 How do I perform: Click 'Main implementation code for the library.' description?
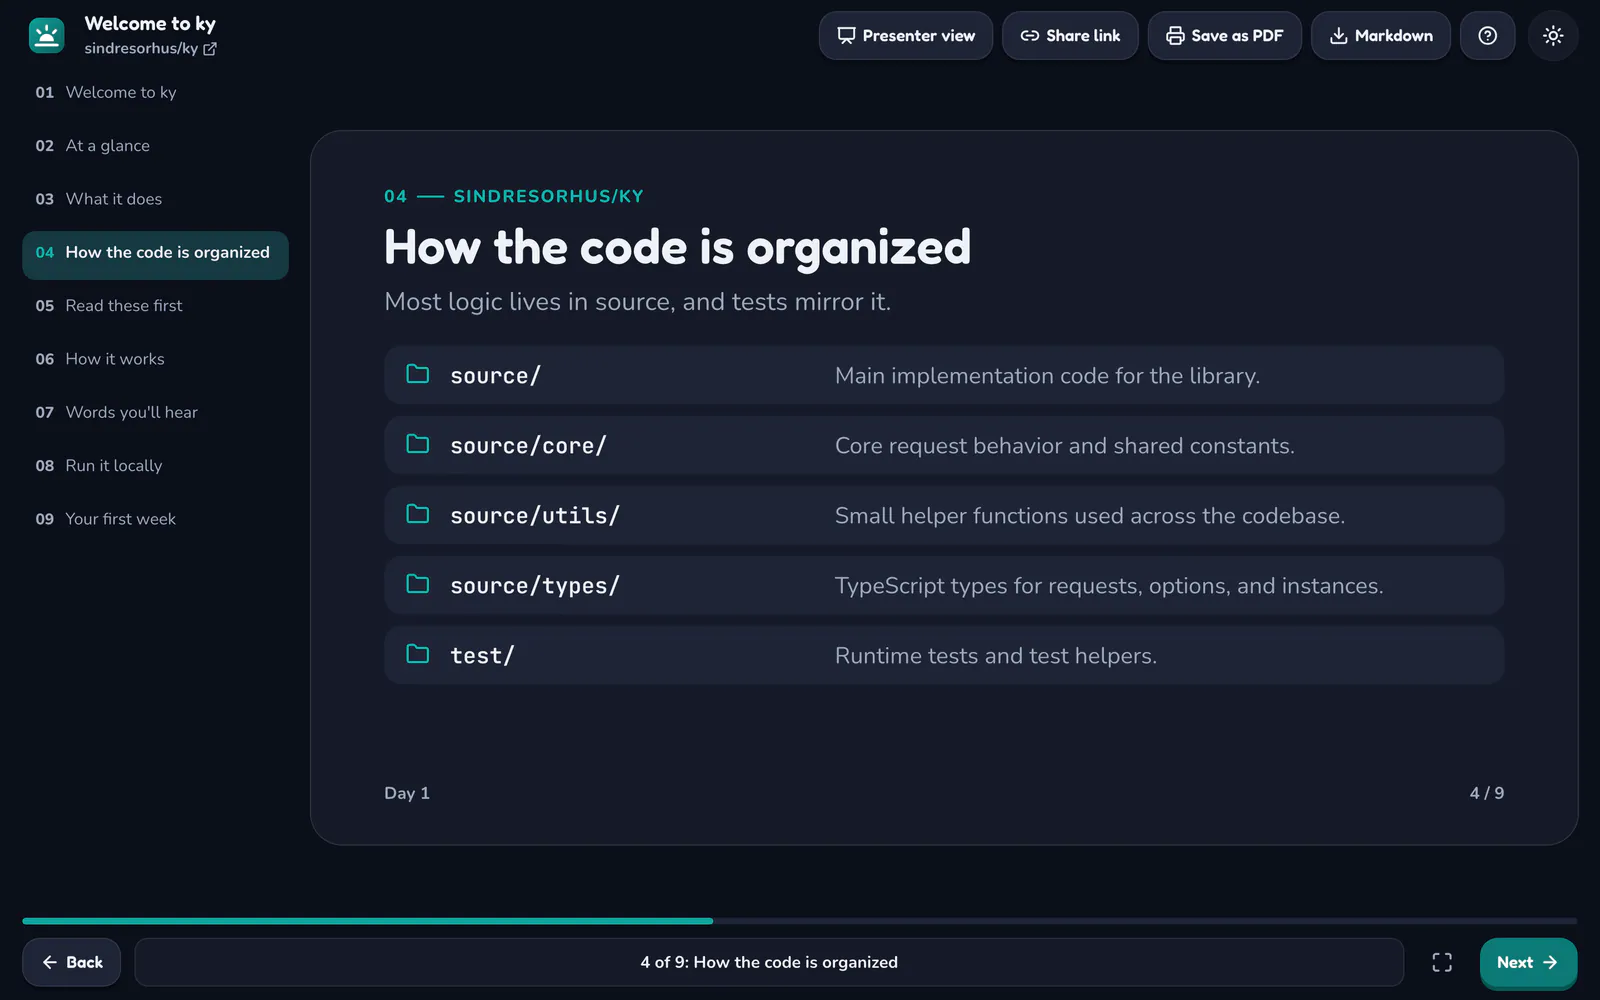pyautogui.click(x=1047, y=376)
